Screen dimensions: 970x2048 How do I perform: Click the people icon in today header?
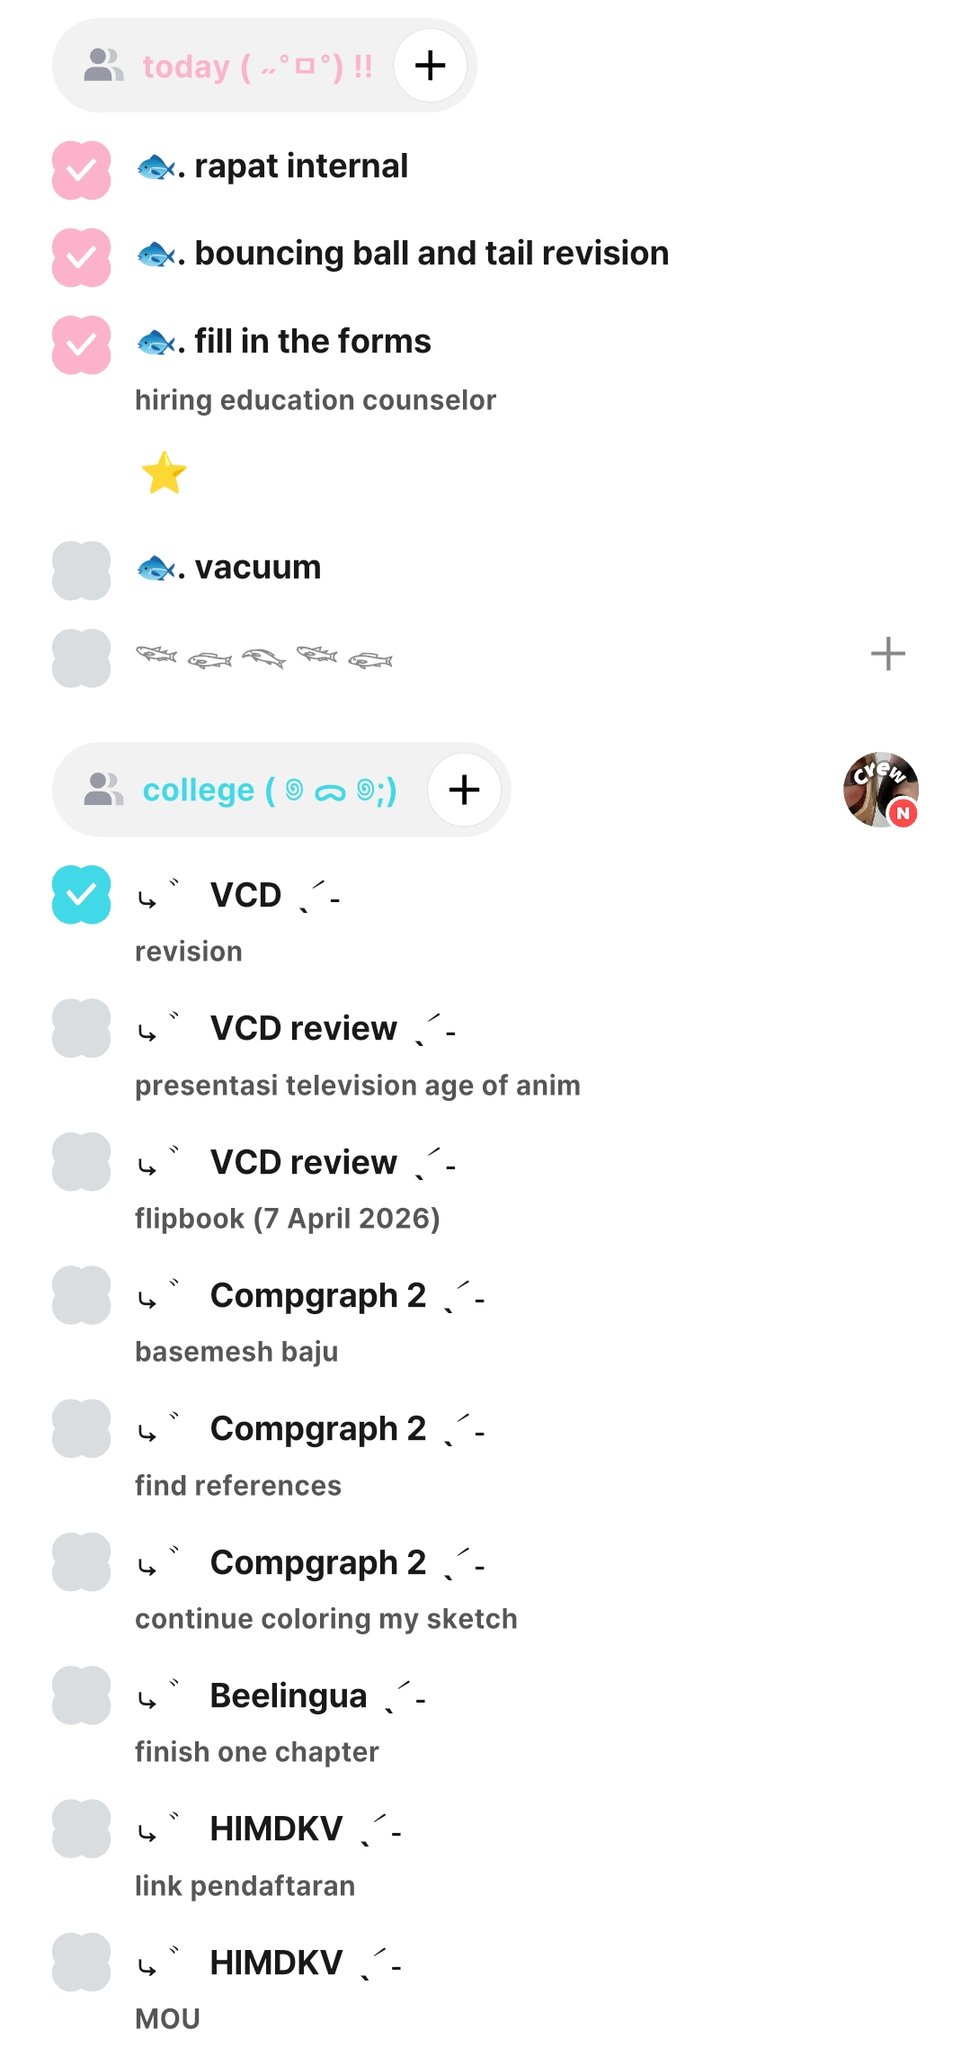point(103,66)
